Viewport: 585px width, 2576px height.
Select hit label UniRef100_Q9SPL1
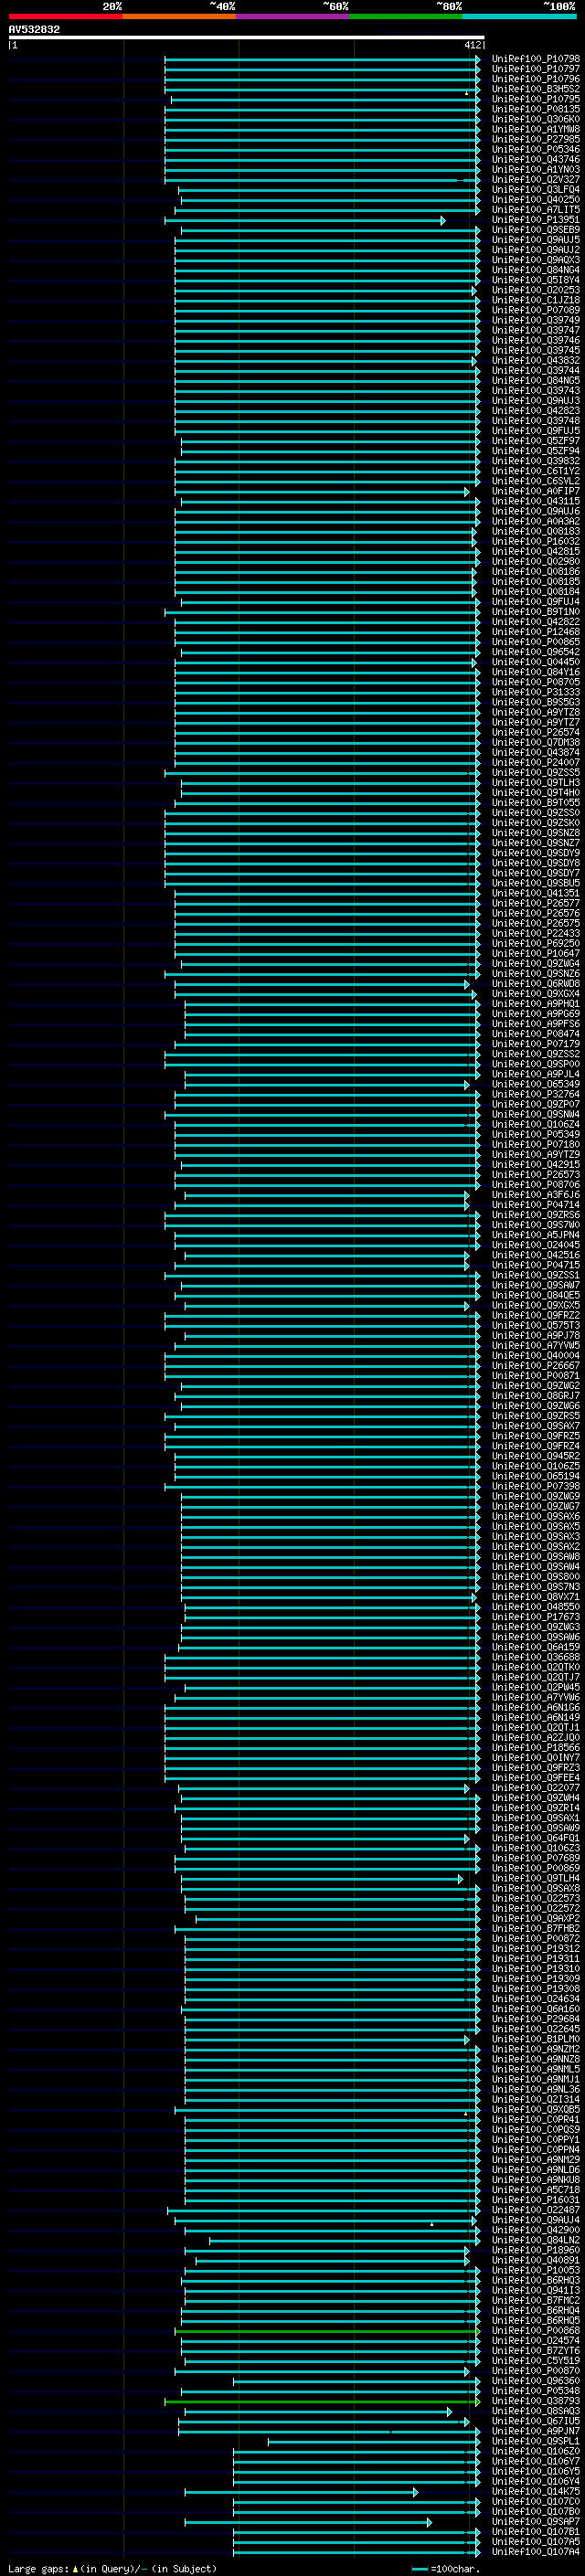pos(536,2441)
